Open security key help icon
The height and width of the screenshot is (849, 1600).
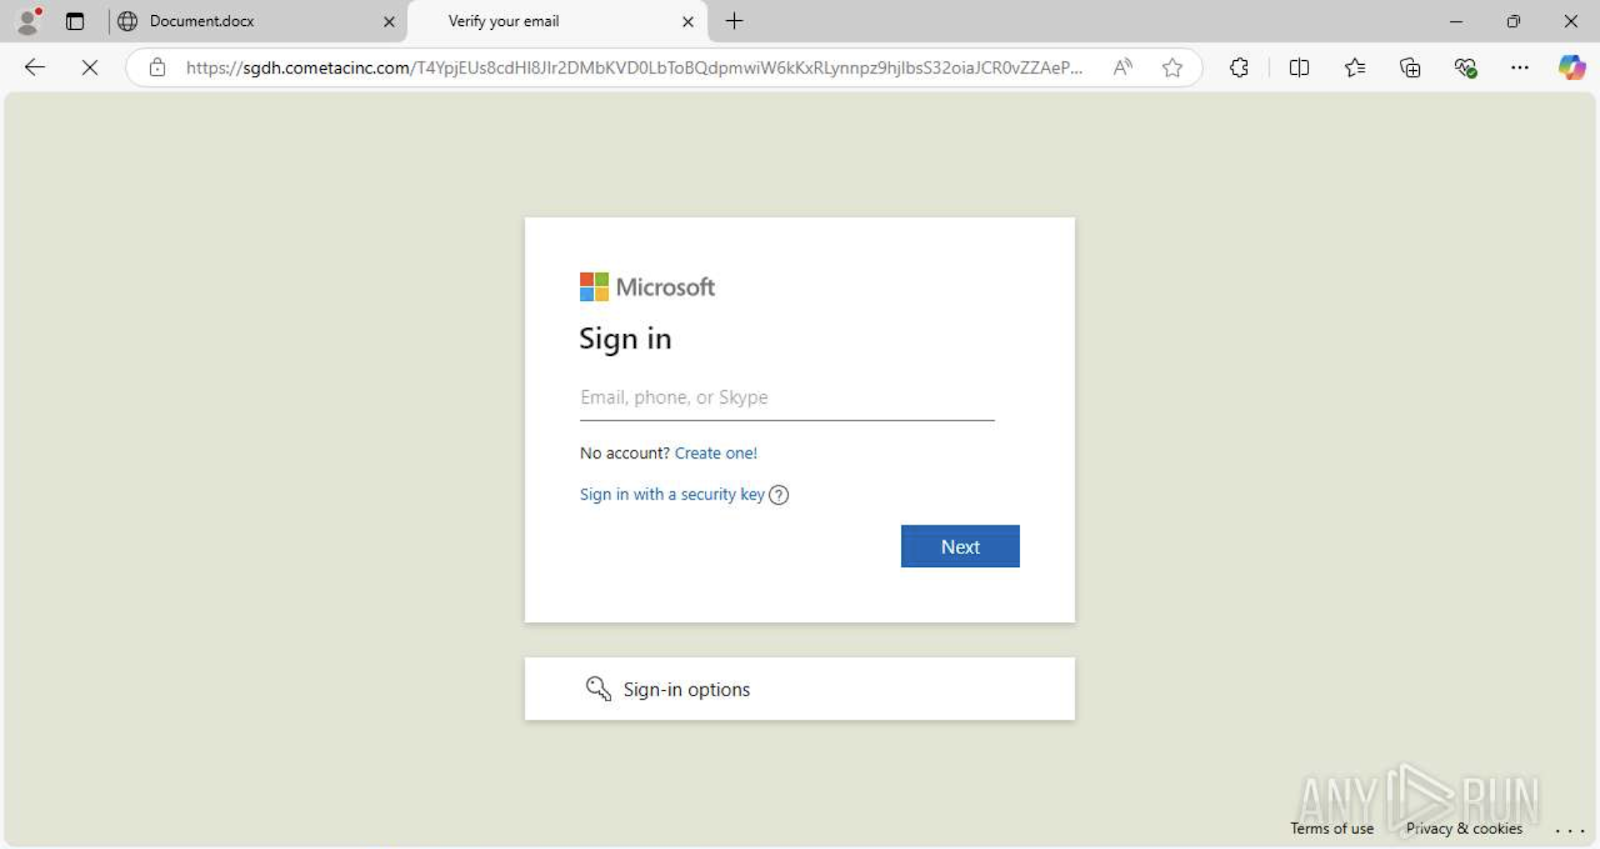click(779, 495)
